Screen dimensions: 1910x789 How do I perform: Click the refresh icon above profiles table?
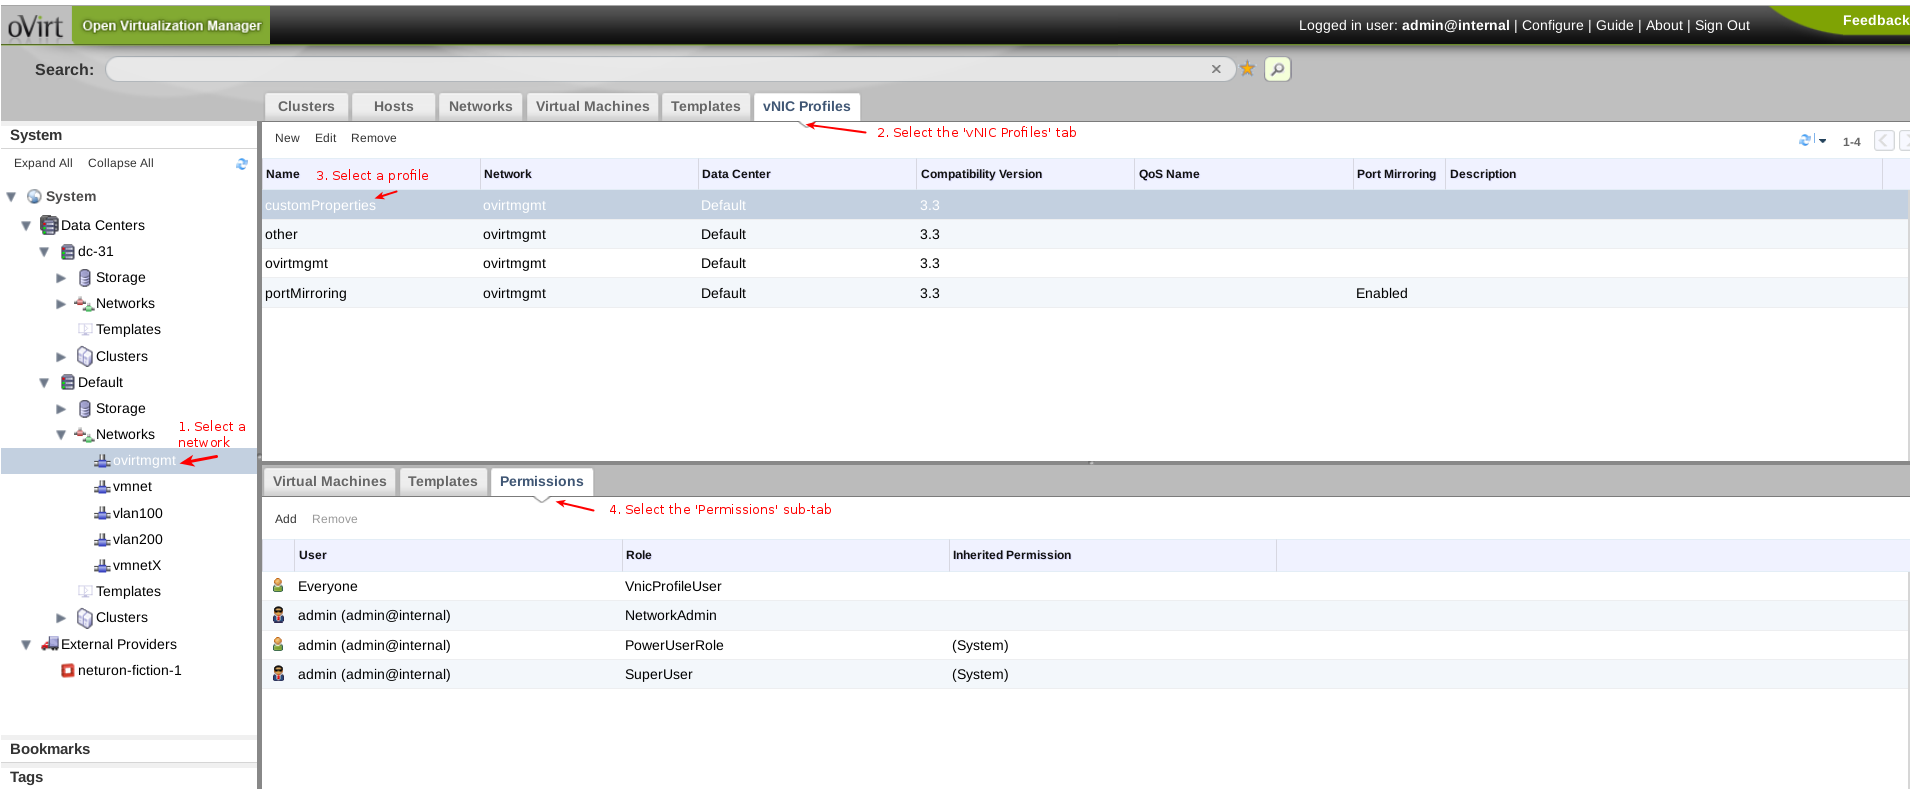pyautogui.click(x=1805, y=141)
